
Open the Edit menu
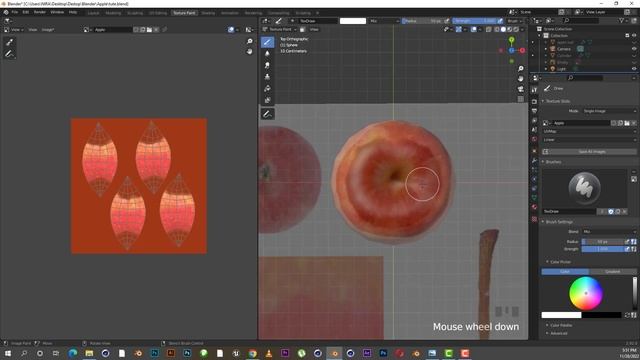26,12
